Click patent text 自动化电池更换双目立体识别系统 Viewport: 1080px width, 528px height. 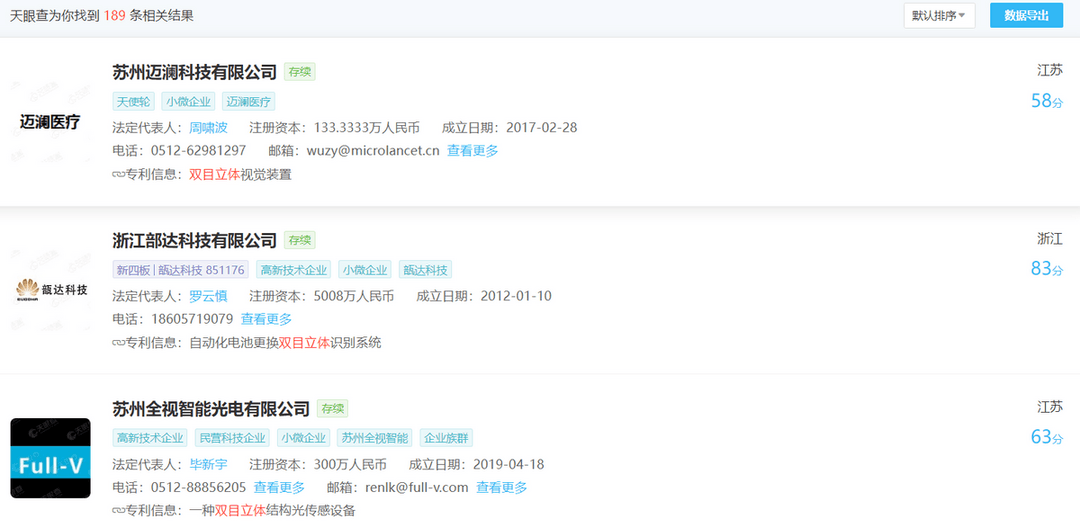tap(285, 343)
